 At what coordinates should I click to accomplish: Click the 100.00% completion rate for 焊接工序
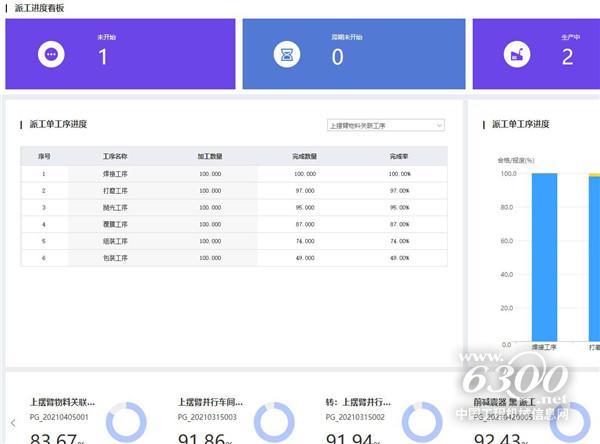tap(399, 174)
